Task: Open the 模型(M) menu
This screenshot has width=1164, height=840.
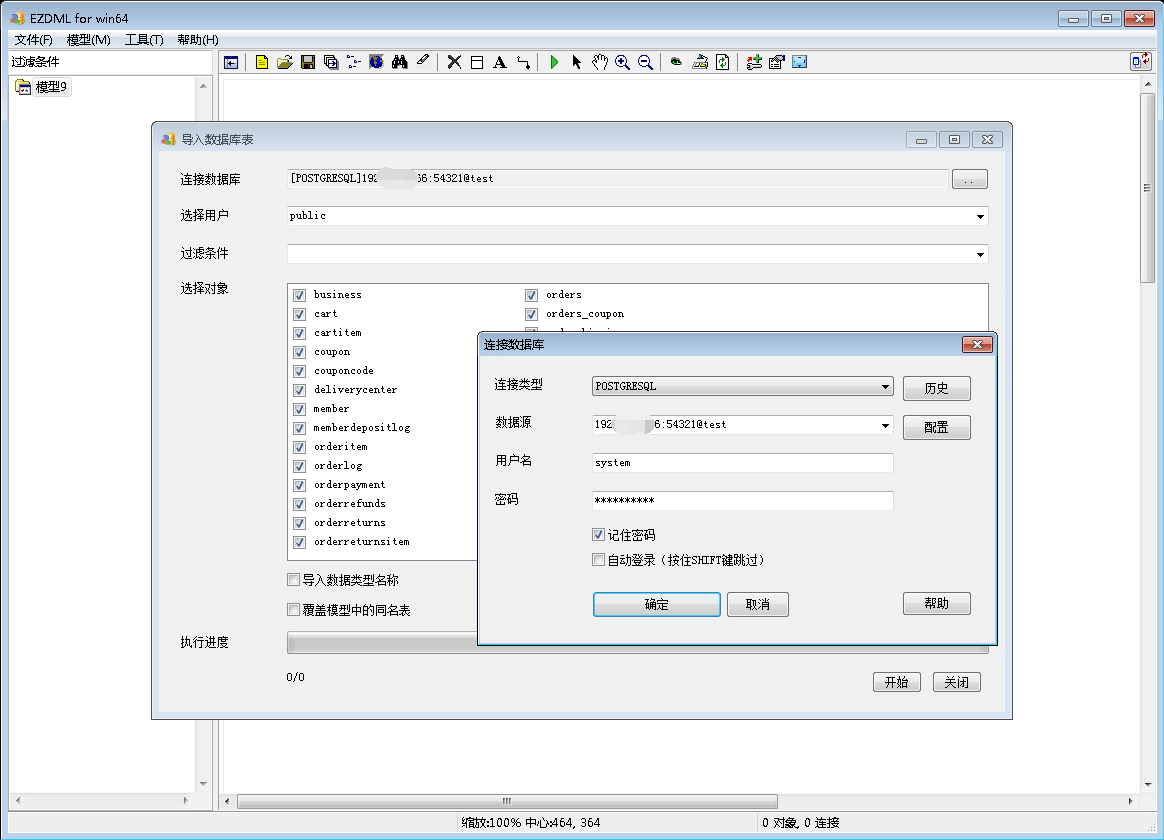Action: click(88, 39)
